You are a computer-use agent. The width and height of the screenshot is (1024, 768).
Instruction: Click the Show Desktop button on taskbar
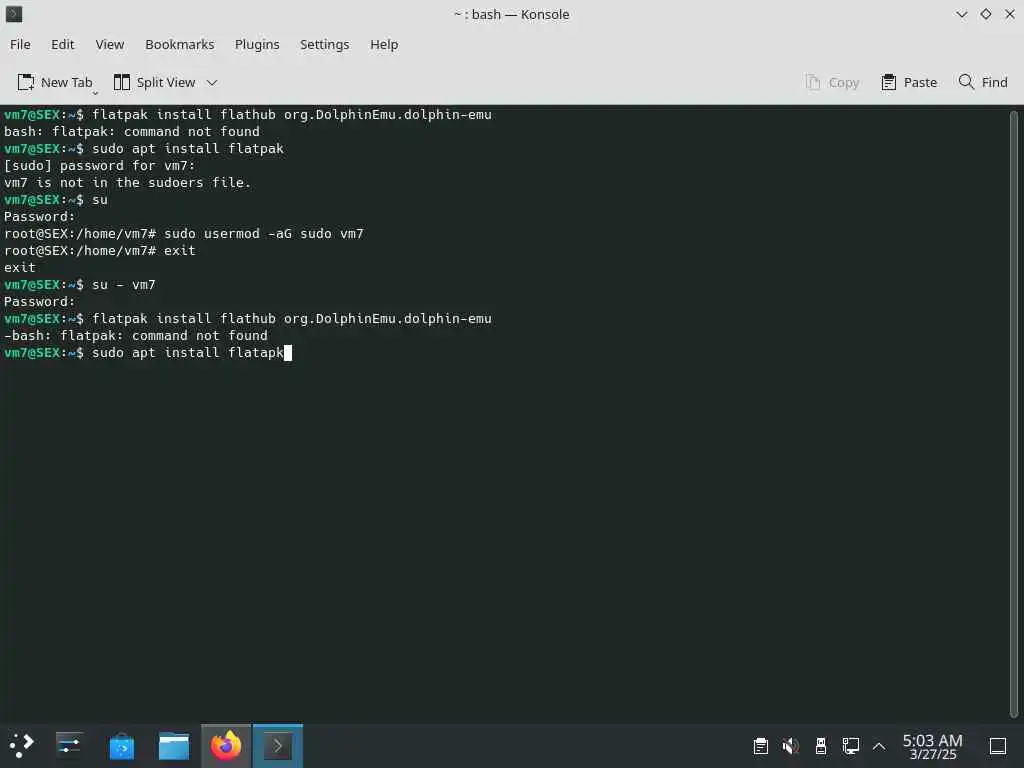coord(998,746)
